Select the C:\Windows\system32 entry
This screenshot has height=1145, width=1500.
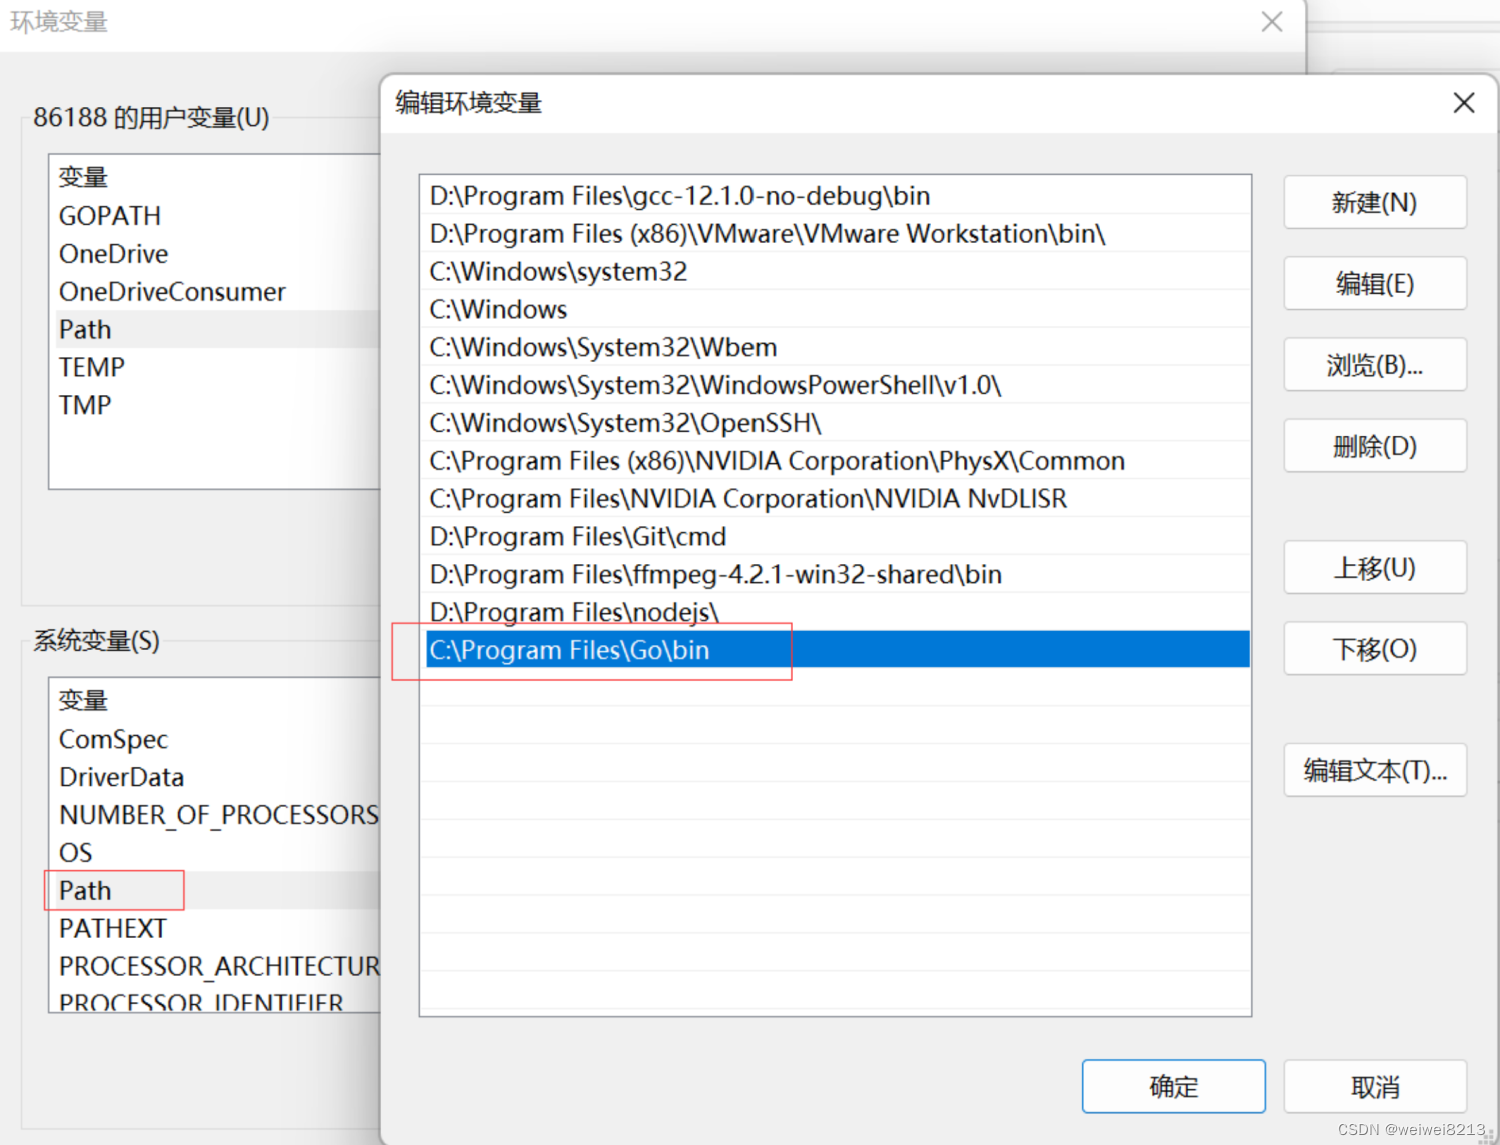835,272
